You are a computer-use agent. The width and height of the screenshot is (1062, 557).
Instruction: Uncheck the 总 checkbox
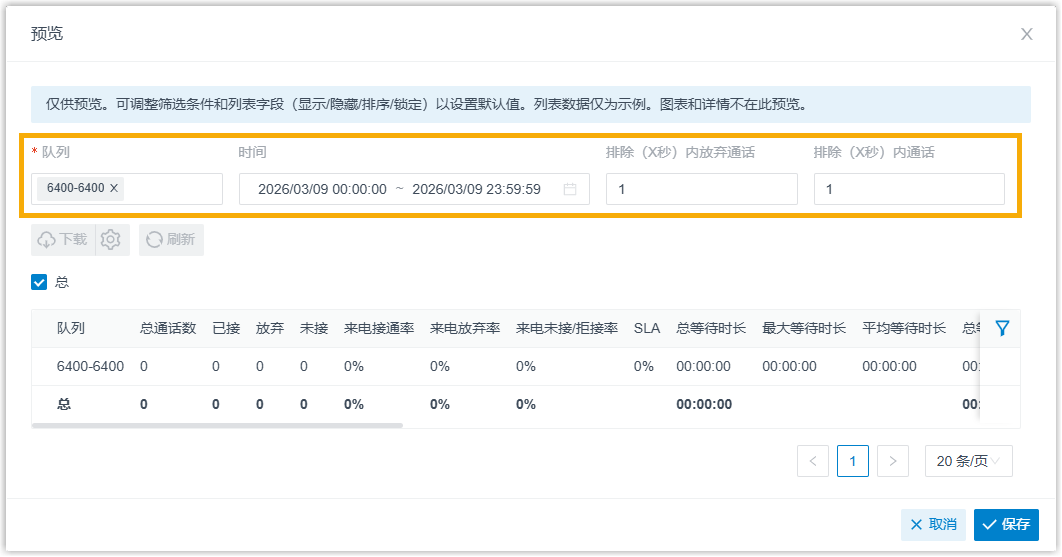coord(39,282)
